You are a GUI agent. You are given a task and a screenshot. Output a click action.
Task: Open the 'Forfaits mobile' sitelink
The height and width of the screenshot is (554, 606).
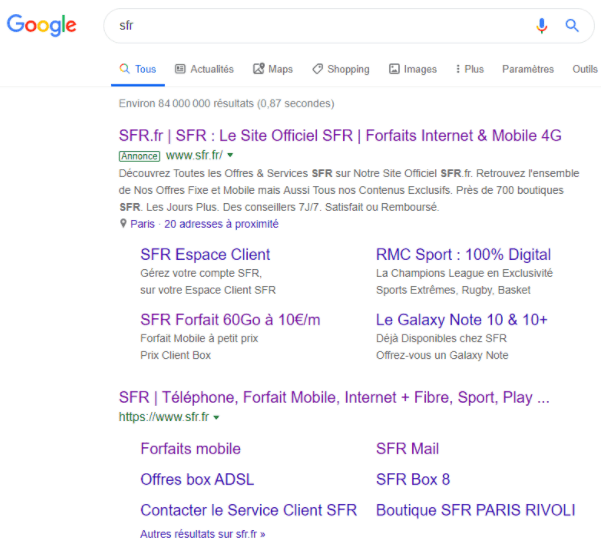click(191, 449)
